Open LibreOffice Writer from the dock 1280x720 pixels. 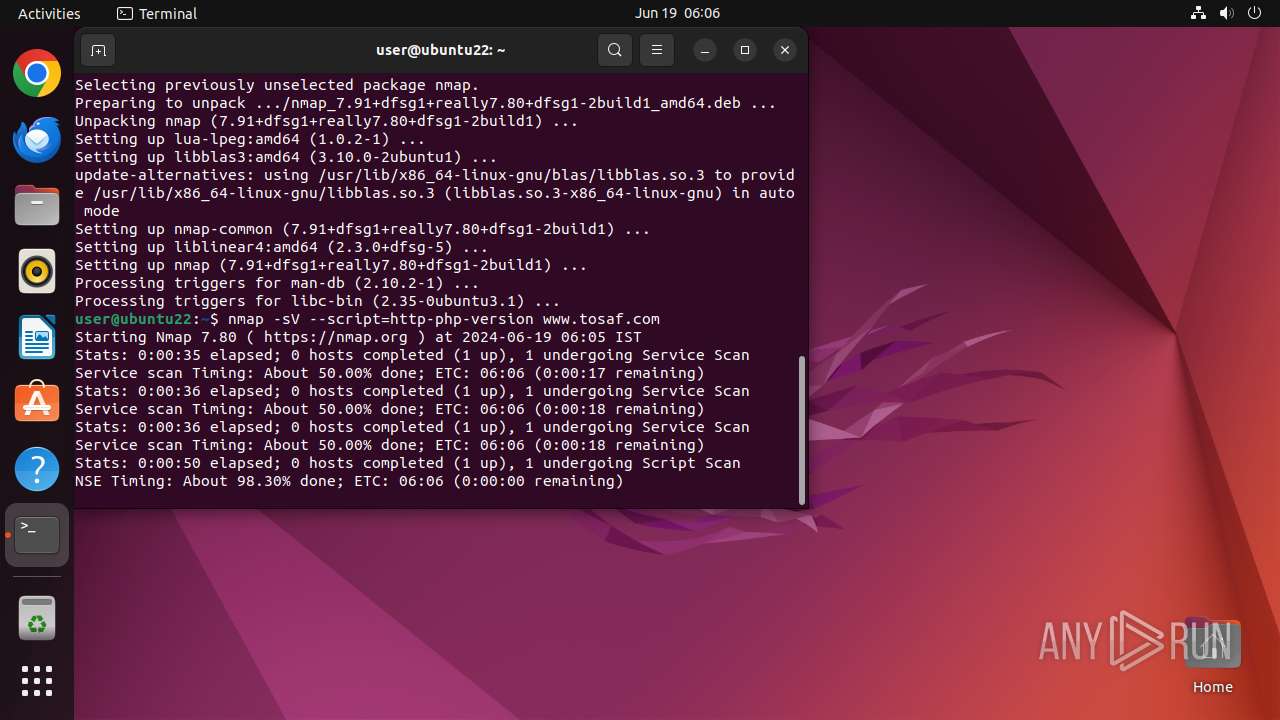coord(37,337)
